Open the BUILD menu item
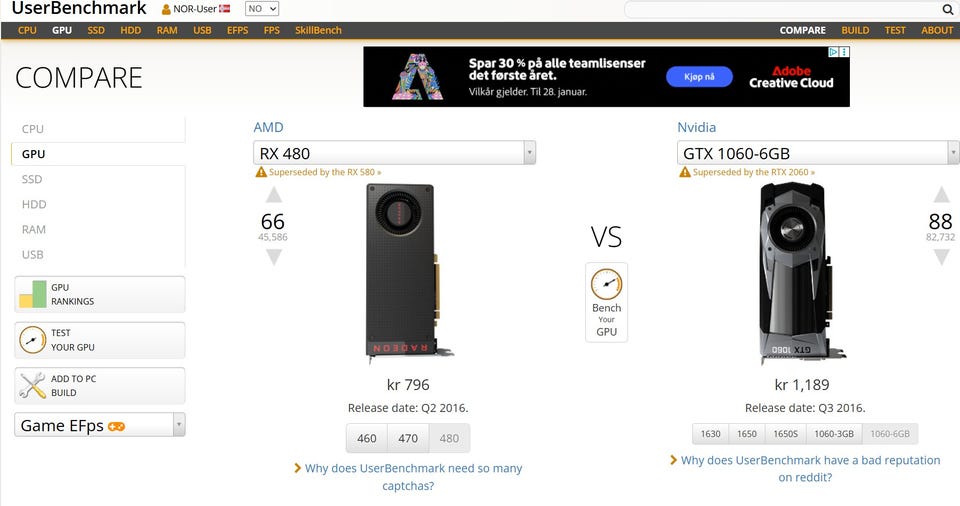The width and height of the screenshot is (960, 506). [x=855, y=30]
